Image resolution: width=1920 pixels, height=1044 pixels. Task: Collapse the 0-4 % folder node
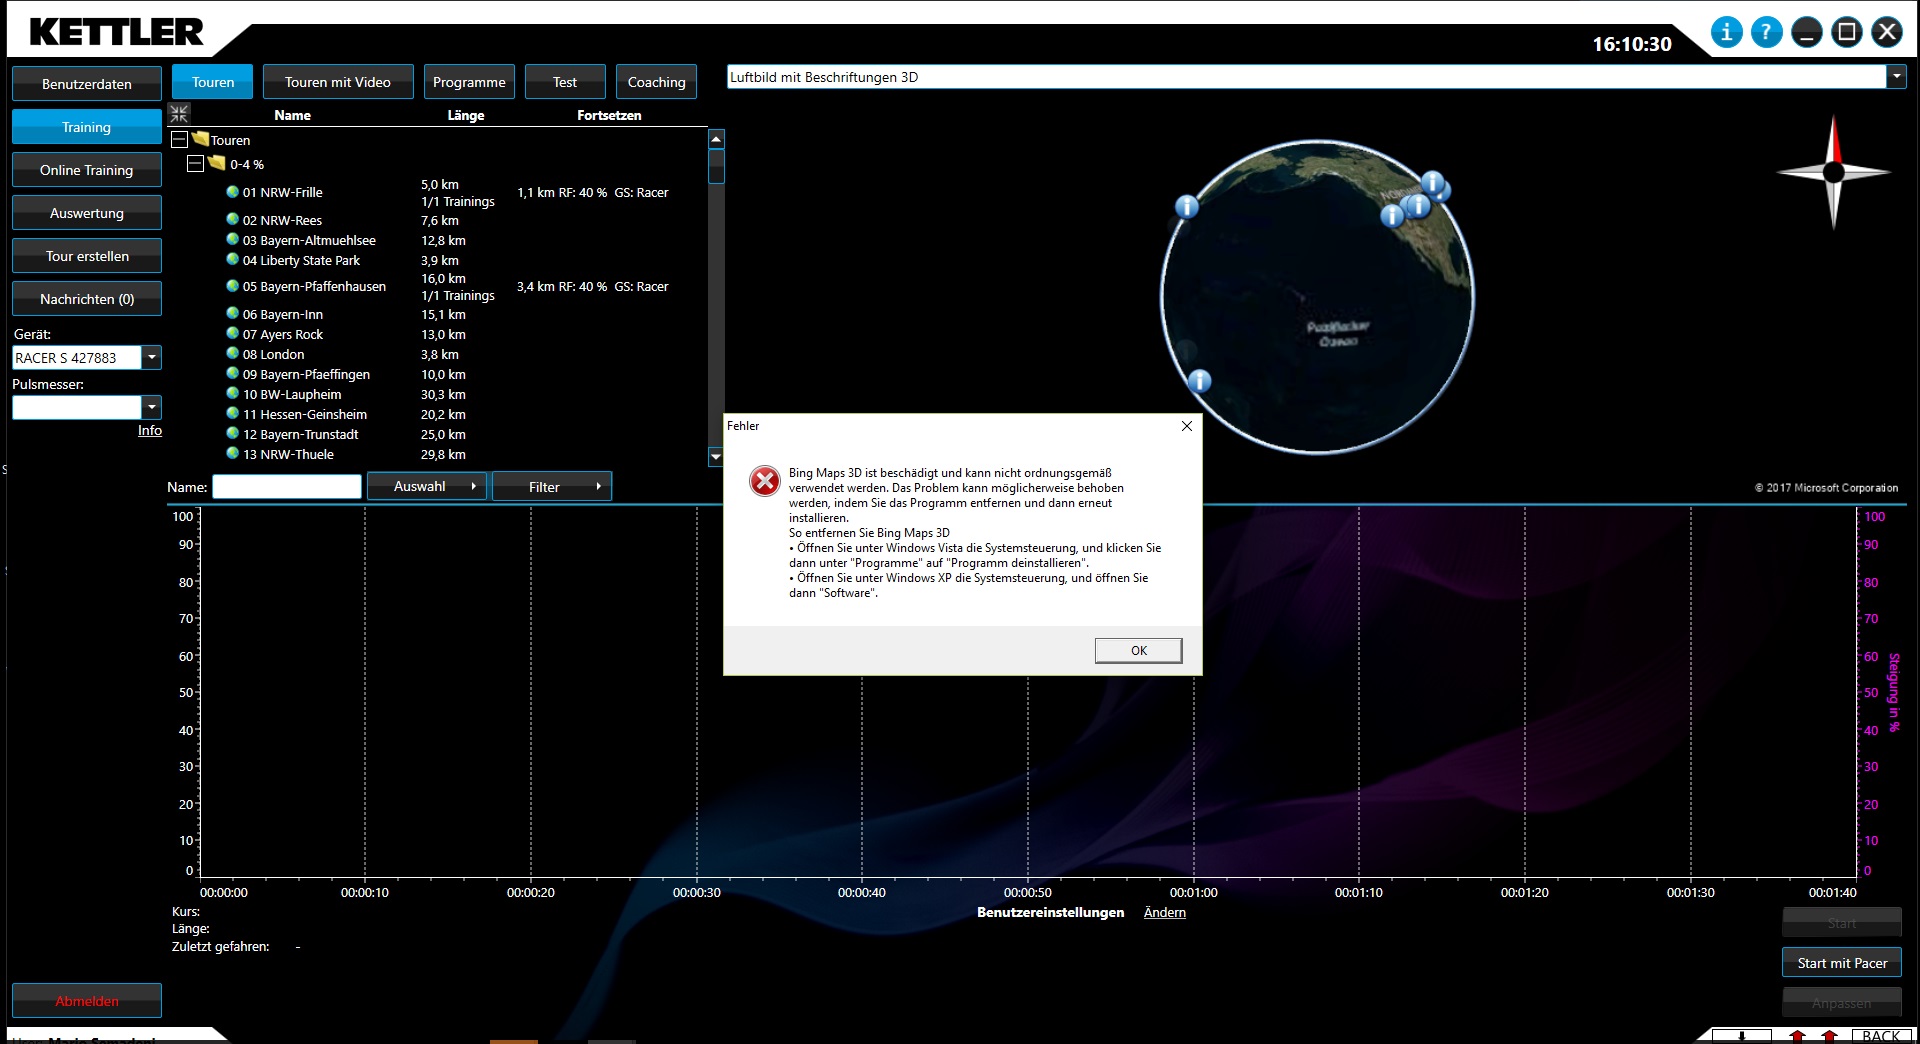coord(196,163)
